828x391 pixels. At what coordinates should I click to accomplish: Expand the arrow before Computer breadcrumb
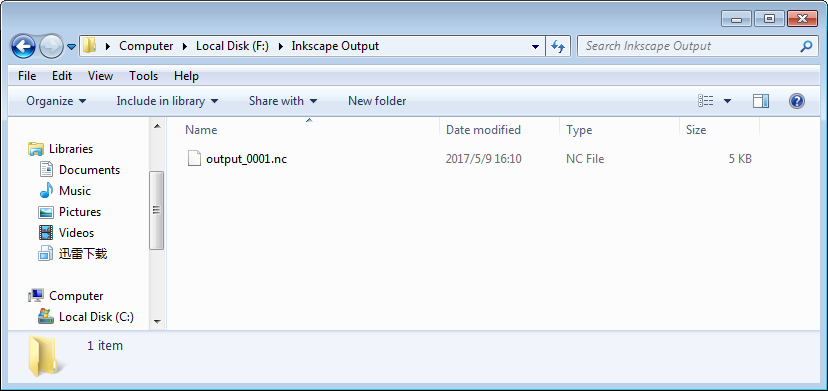pos(108,46)
